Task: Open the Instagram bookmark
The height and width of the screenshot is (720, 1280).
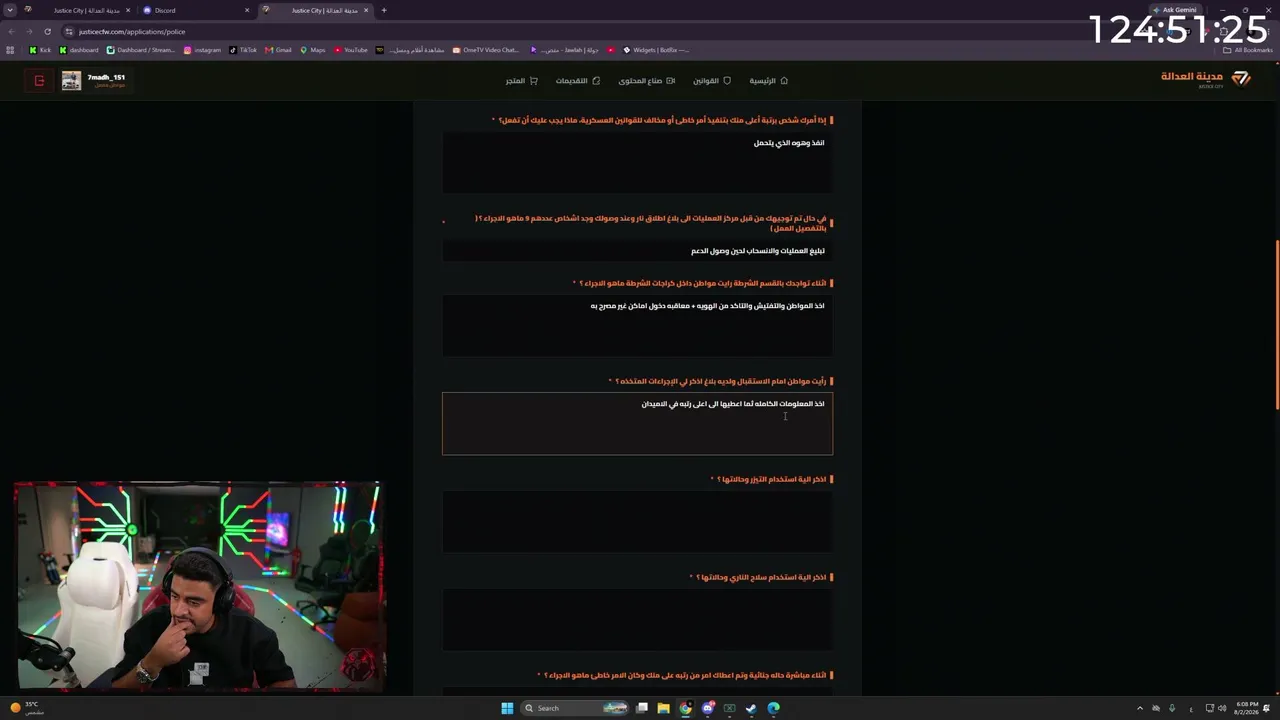Action: (202, 50)
